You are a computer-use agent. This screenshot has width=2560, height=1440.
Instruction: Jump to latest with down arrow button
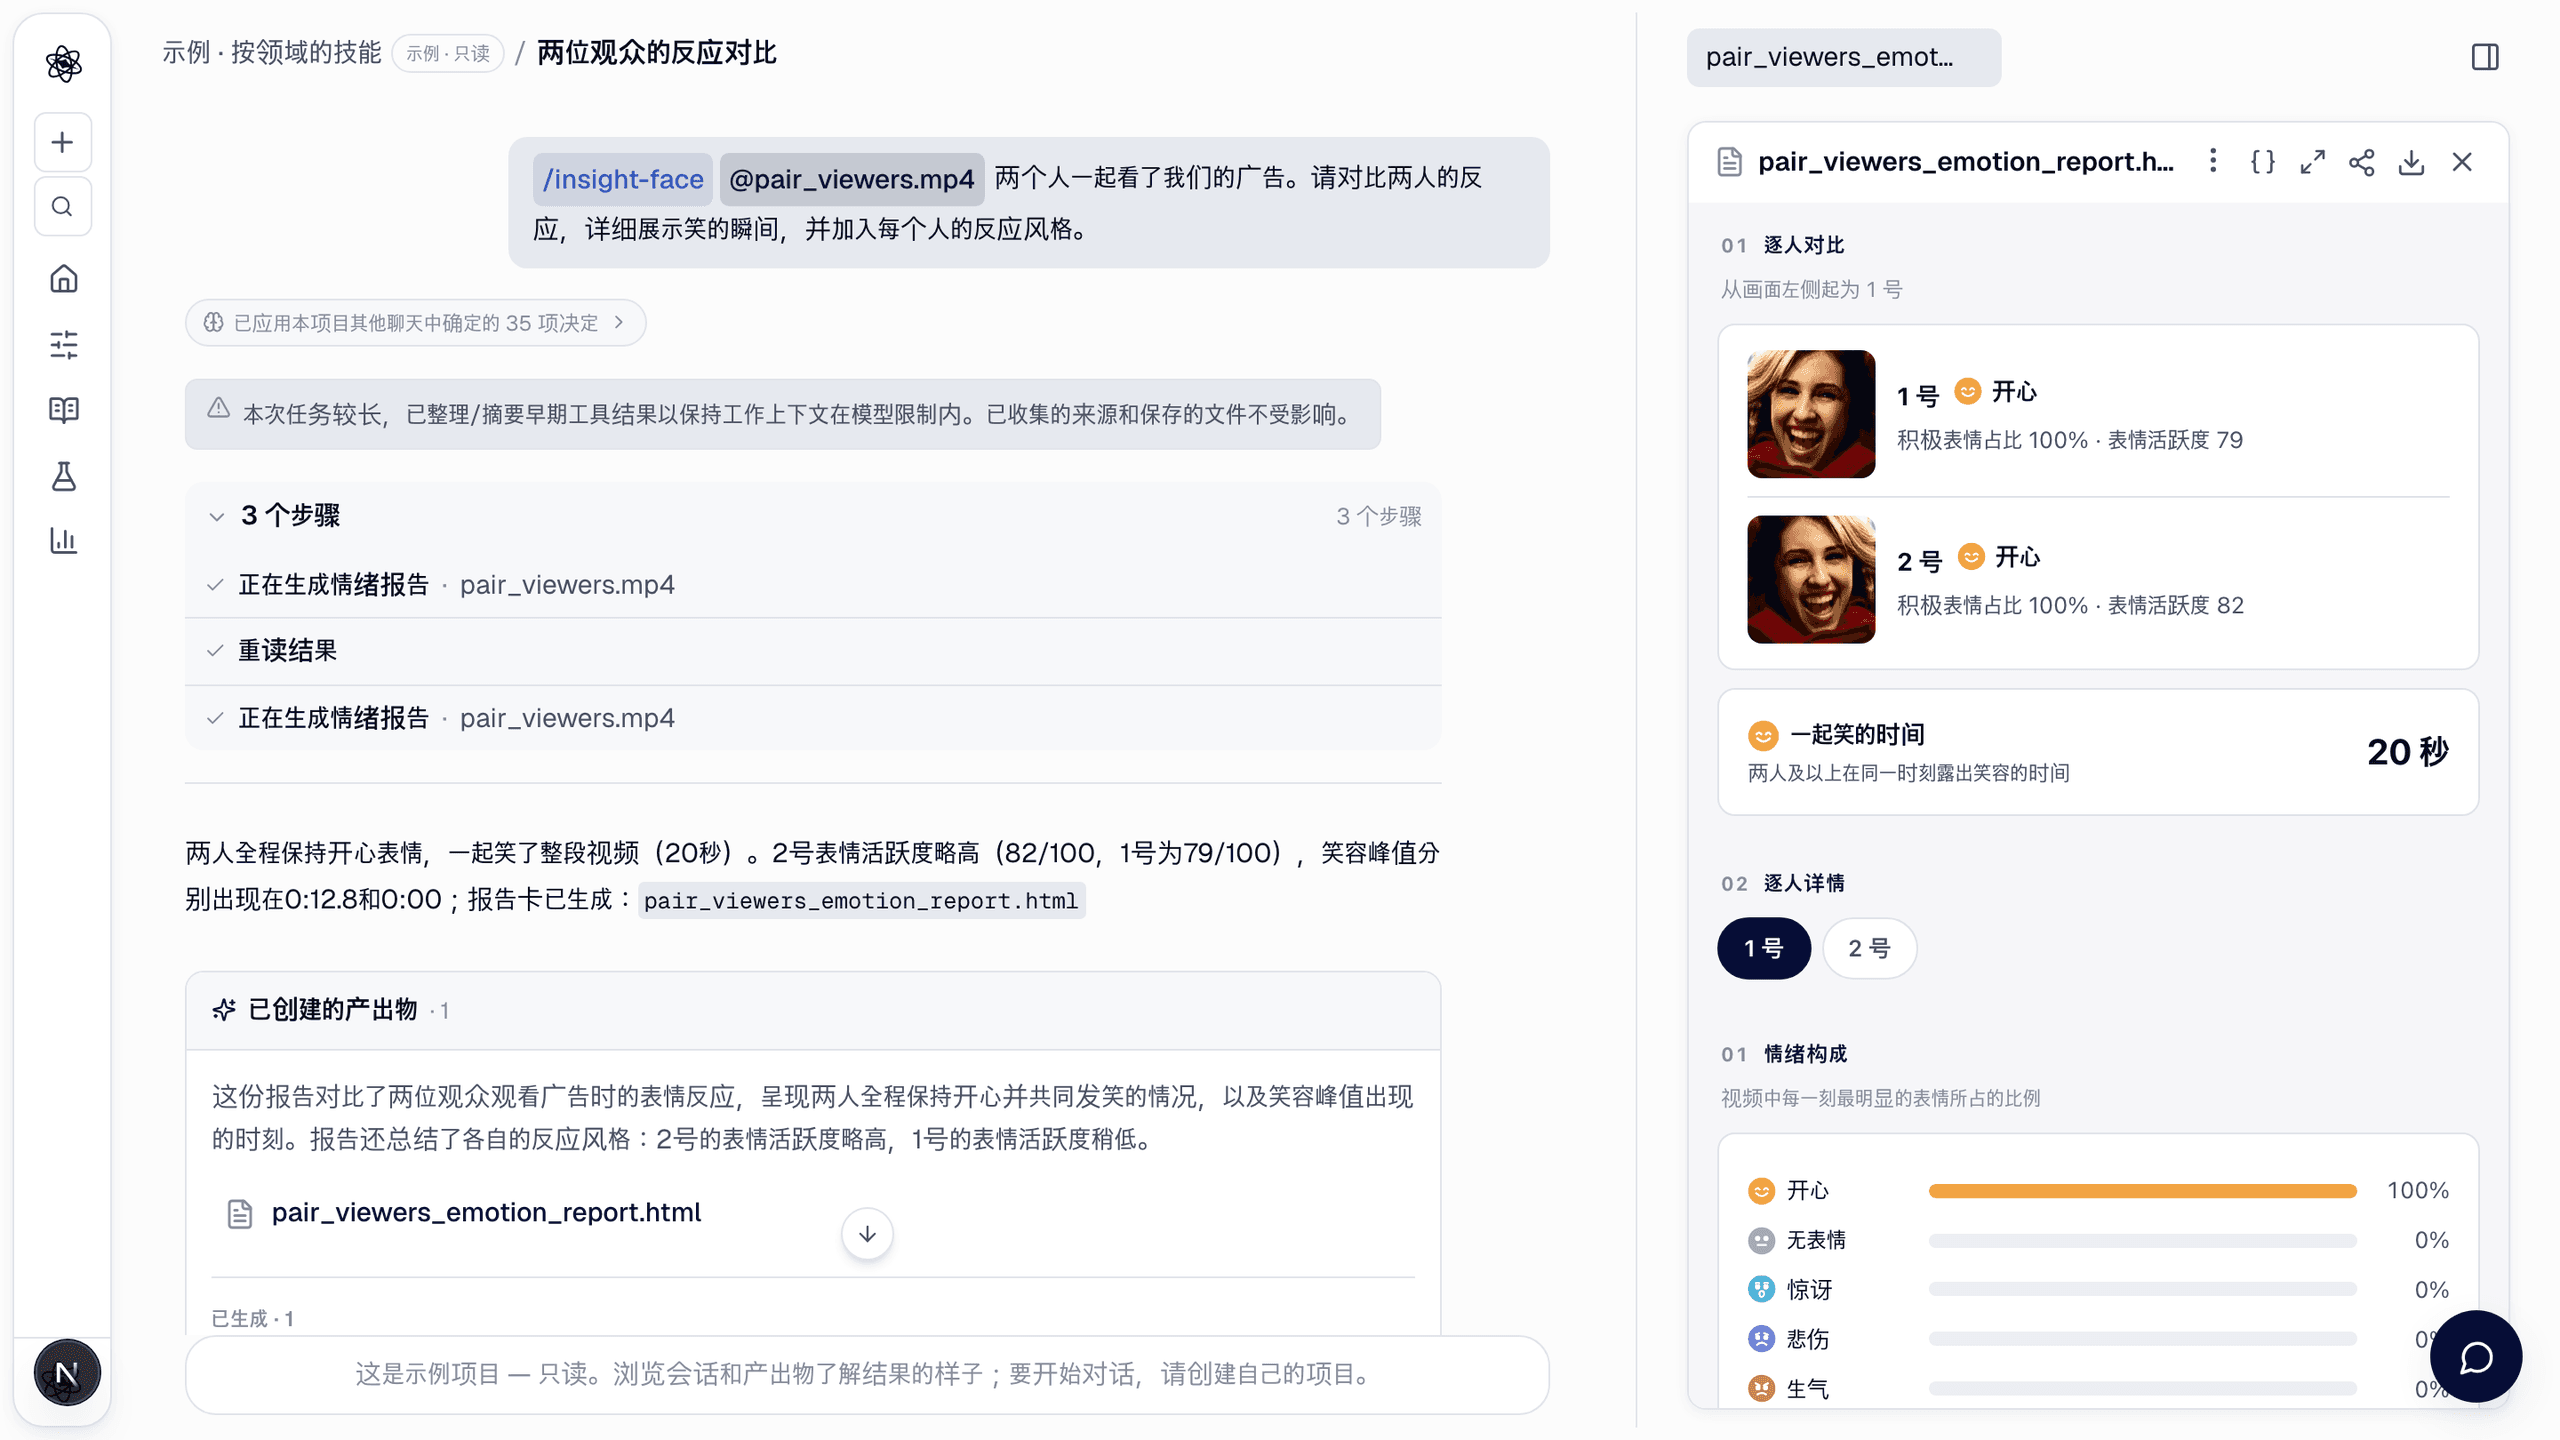click(x=867, y=1234)
